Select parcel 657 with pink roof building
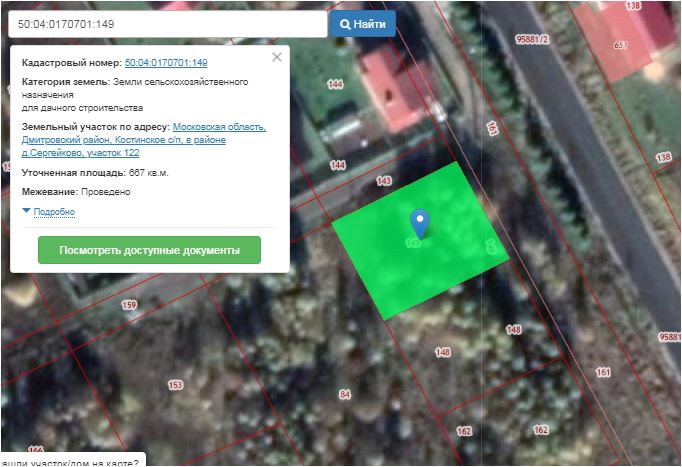682x467 pixels. pyautogui.click(x=620, y=46)
